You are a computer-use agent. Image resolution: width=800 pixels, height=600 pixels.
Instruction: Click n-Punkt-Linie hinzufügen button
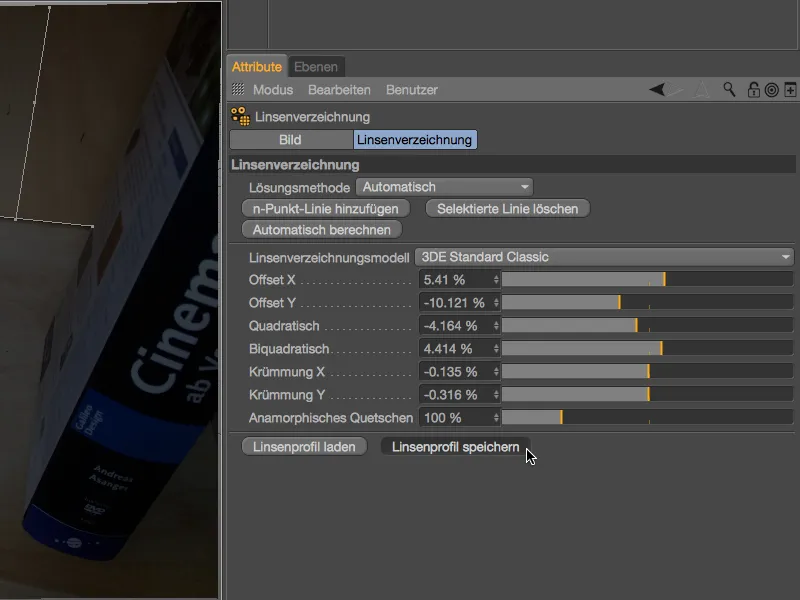click(326, 209)
